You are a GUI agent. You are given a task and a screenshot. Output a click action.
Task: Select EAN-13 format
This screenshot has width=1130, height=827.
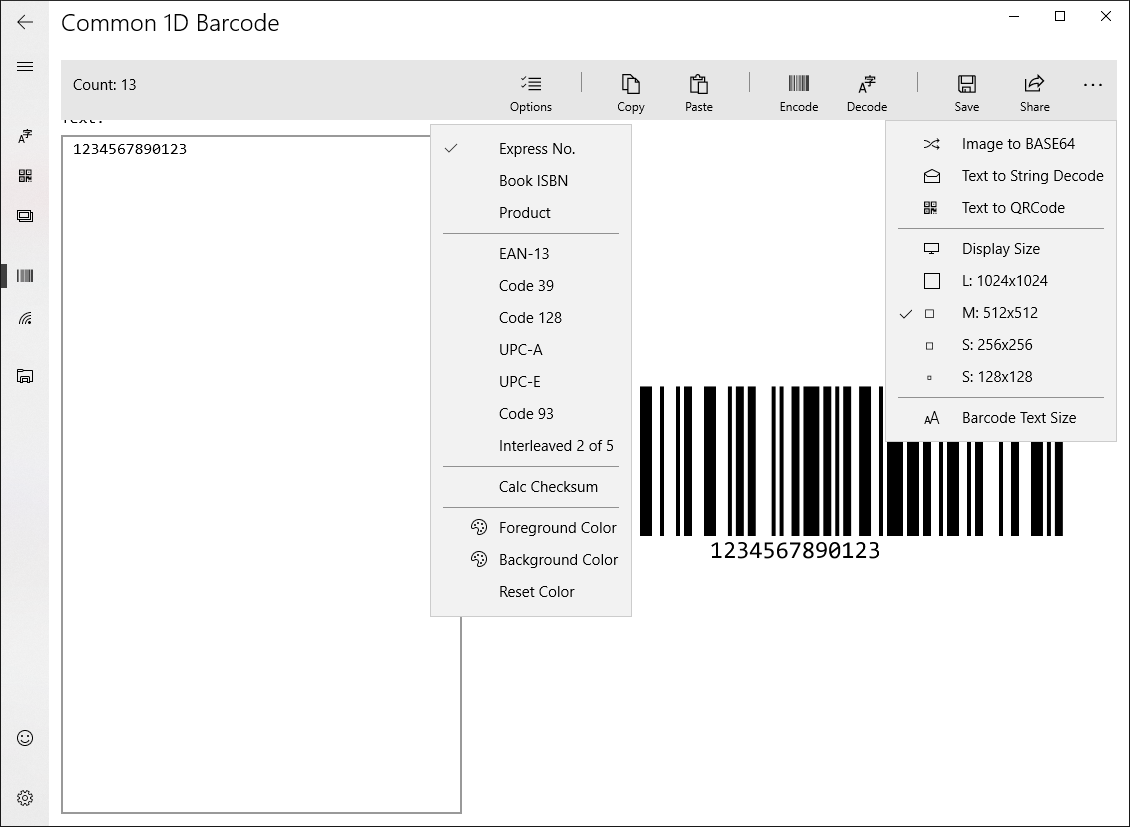pyautogui.click(x=531, y=254)
